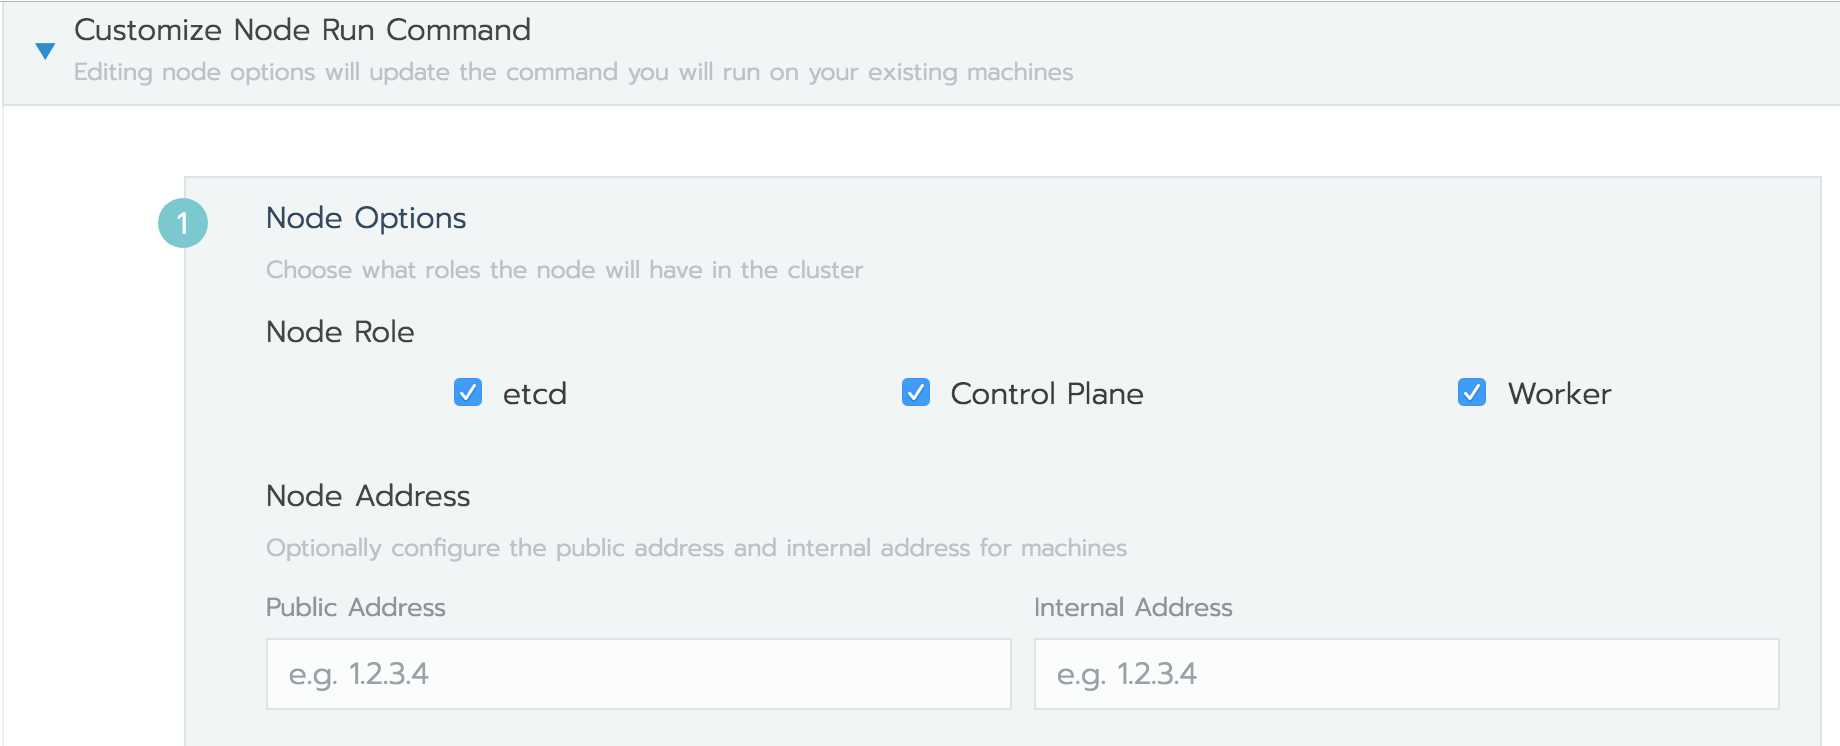Click the step 1 circle badge

pyautogui.click(x=183, y=223)
